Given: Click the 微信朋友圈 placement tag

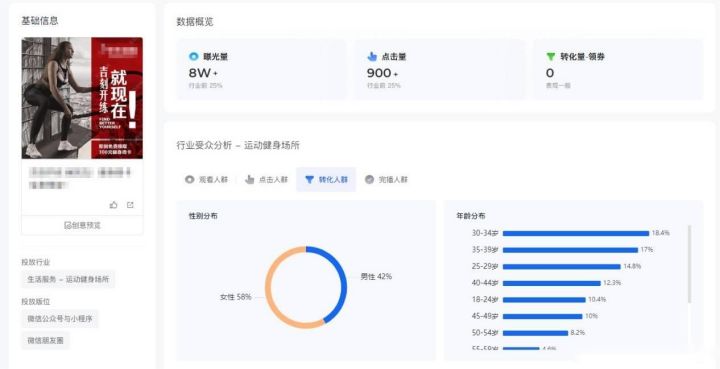Looking at the screenshot, I should (x=45, y=341).
